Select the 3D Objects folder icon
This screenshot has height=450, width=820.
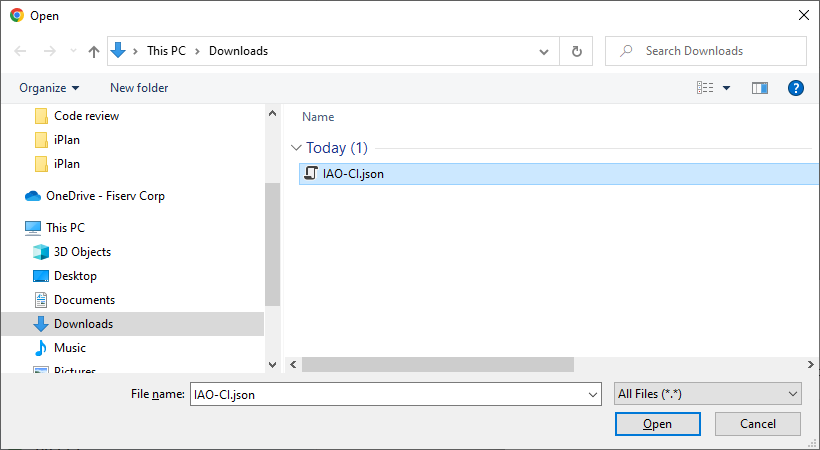click(41, 252)
